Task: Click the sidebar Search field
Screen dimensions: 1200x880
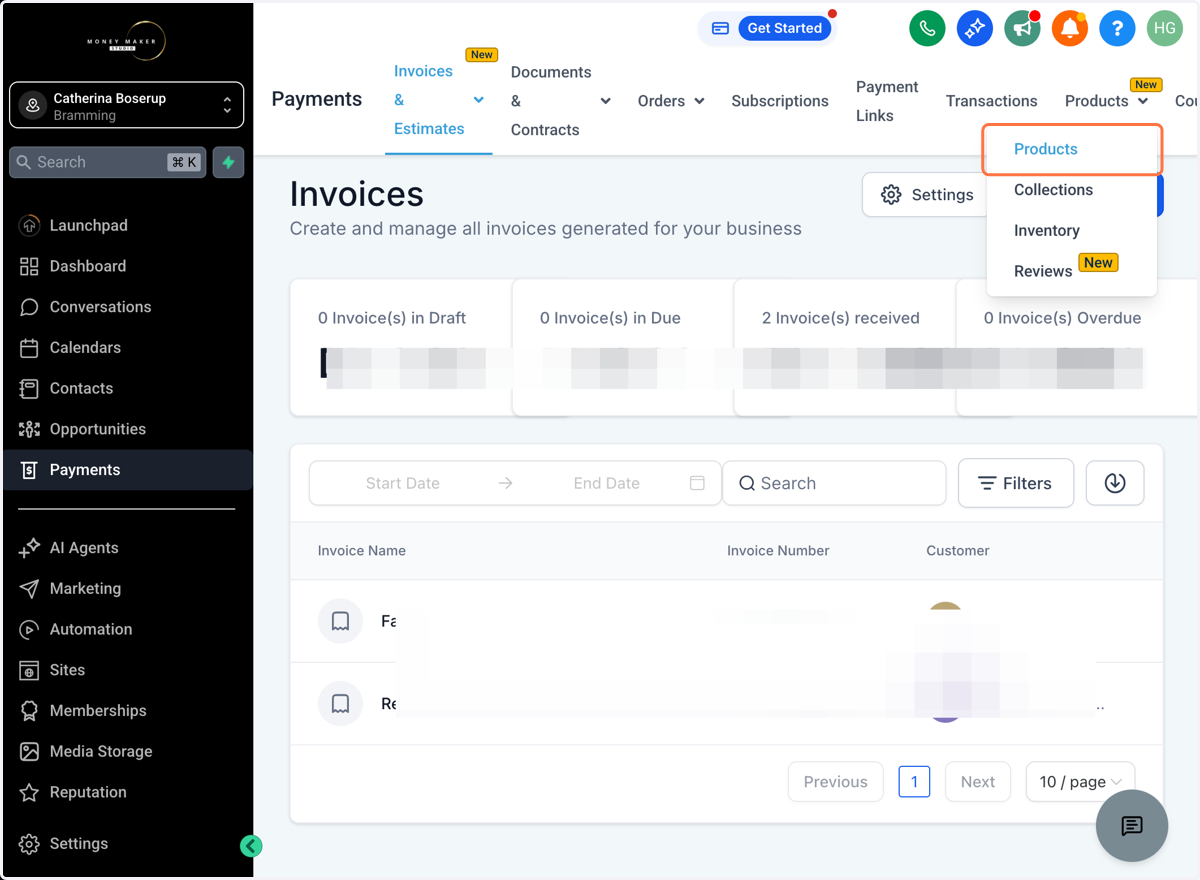Action: pos(108,162)
